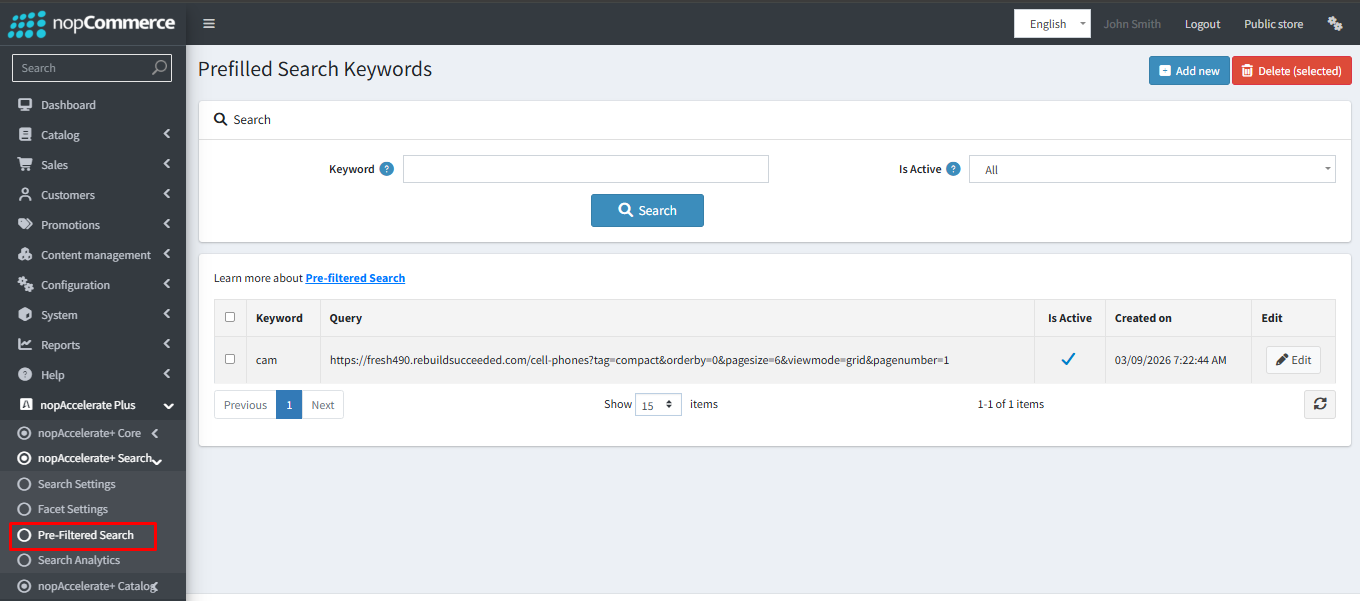Expand the Catalog sidebar menu

pos(92,135)
